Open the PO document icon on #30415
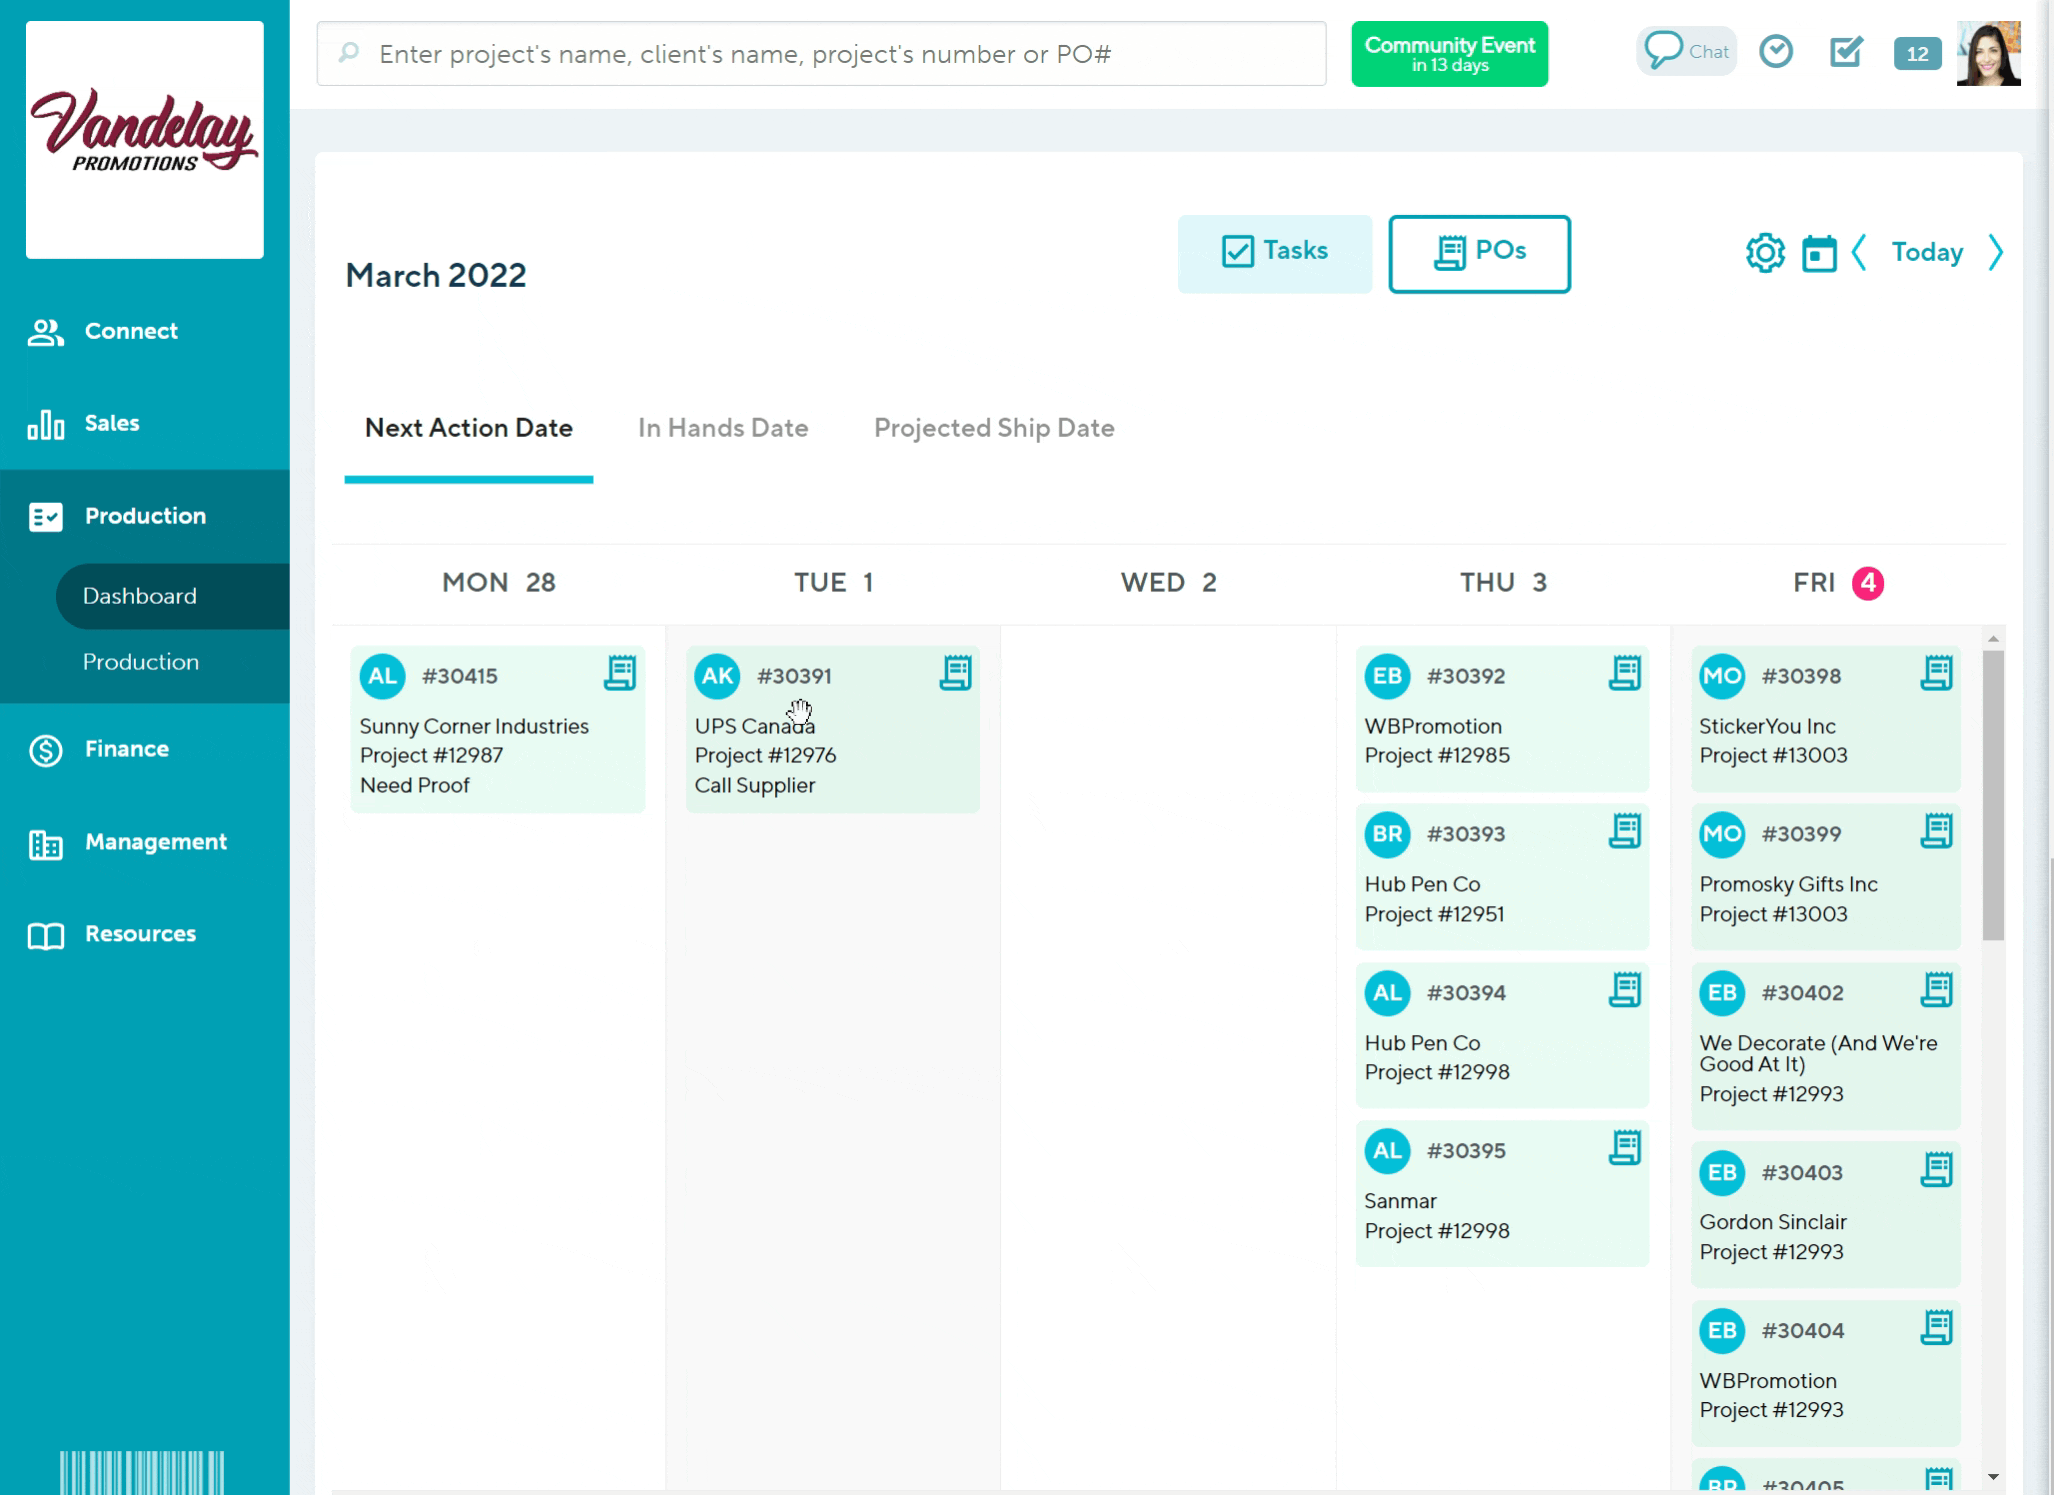Screen dimensions: 2054x1495 pos(620,673)
